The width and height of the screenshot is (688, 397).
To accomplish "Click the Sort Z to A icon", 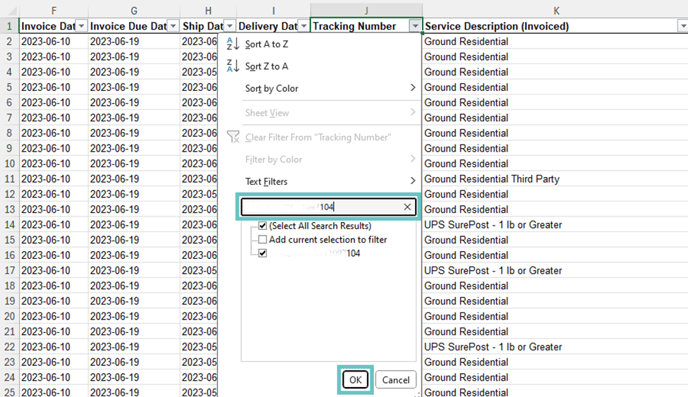I will [x=233, y=66].
